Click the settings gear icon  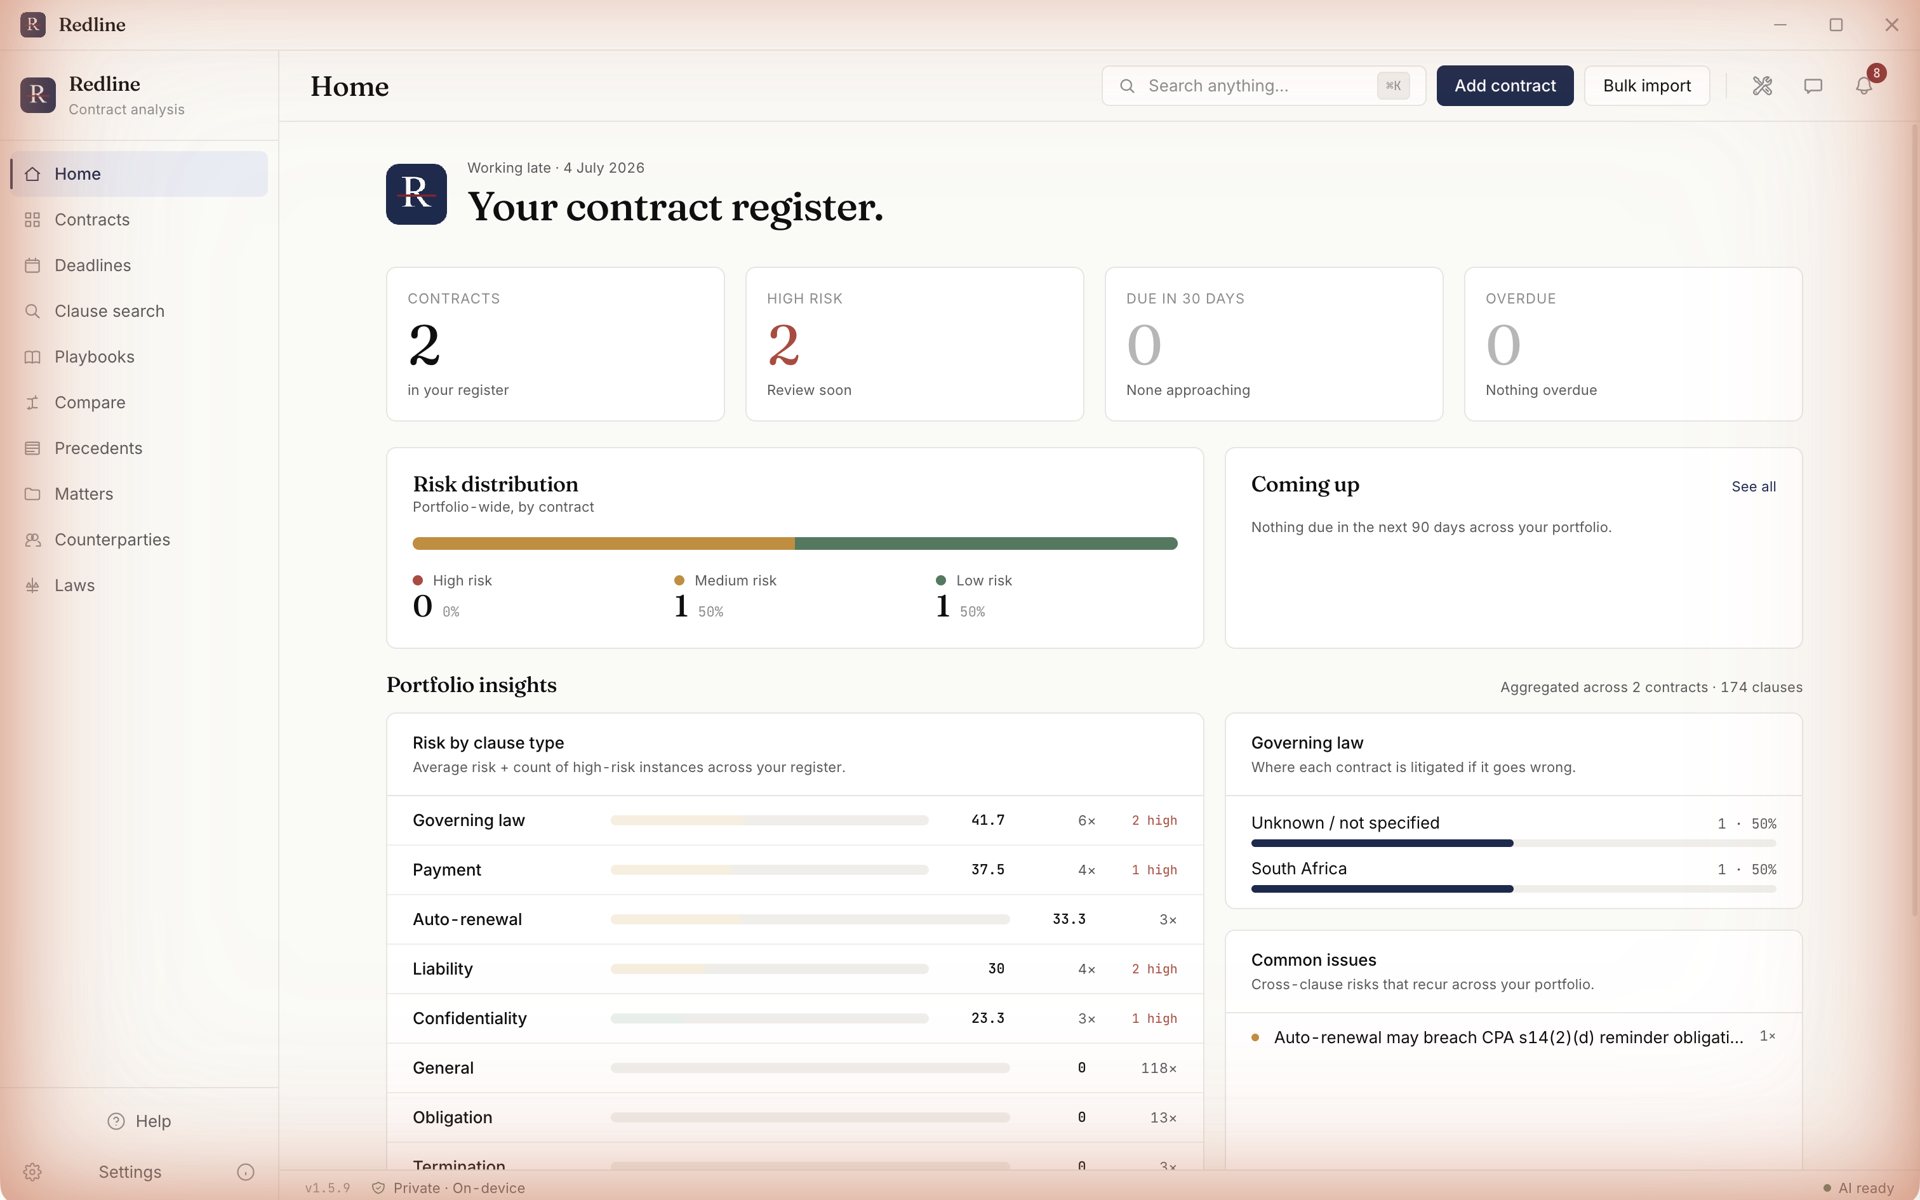[32, 1172]
